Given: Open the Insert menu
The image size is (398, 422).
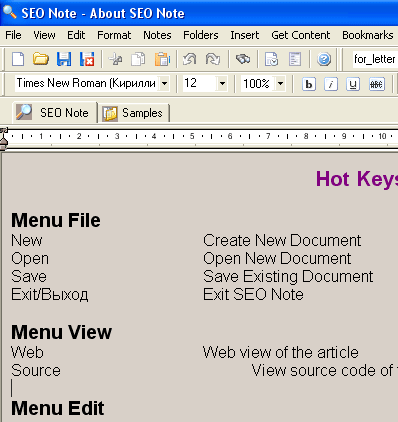Looking at the screenshot, I should 245,35.
